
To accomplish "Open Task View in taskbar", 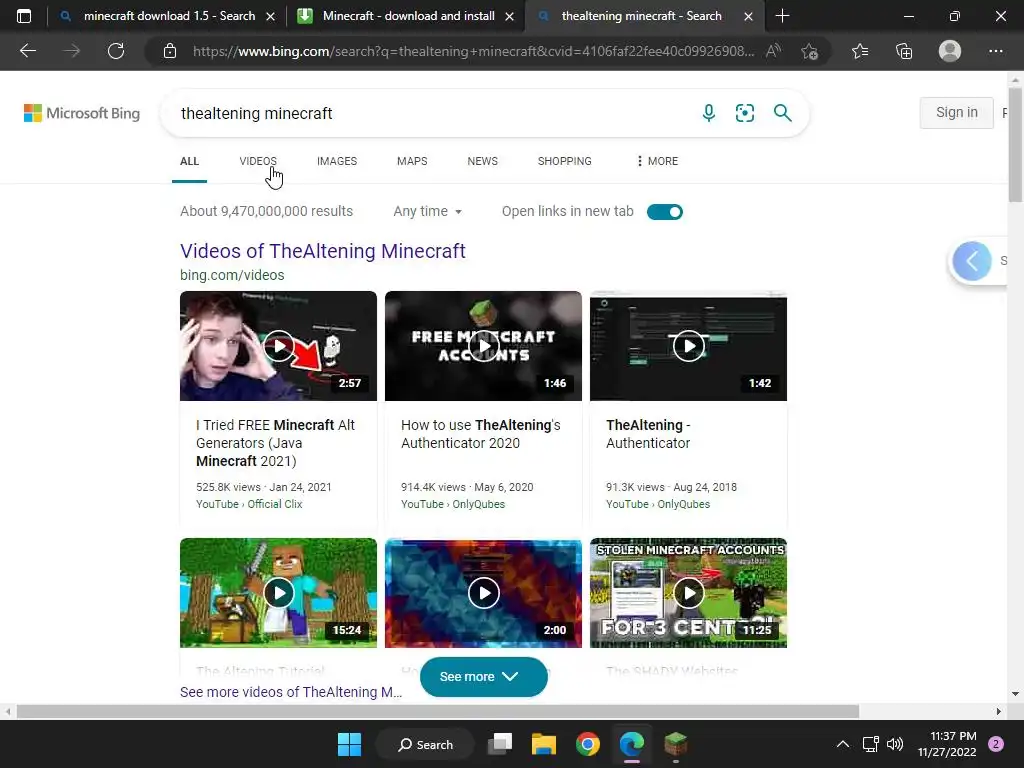I will point(500,744).
